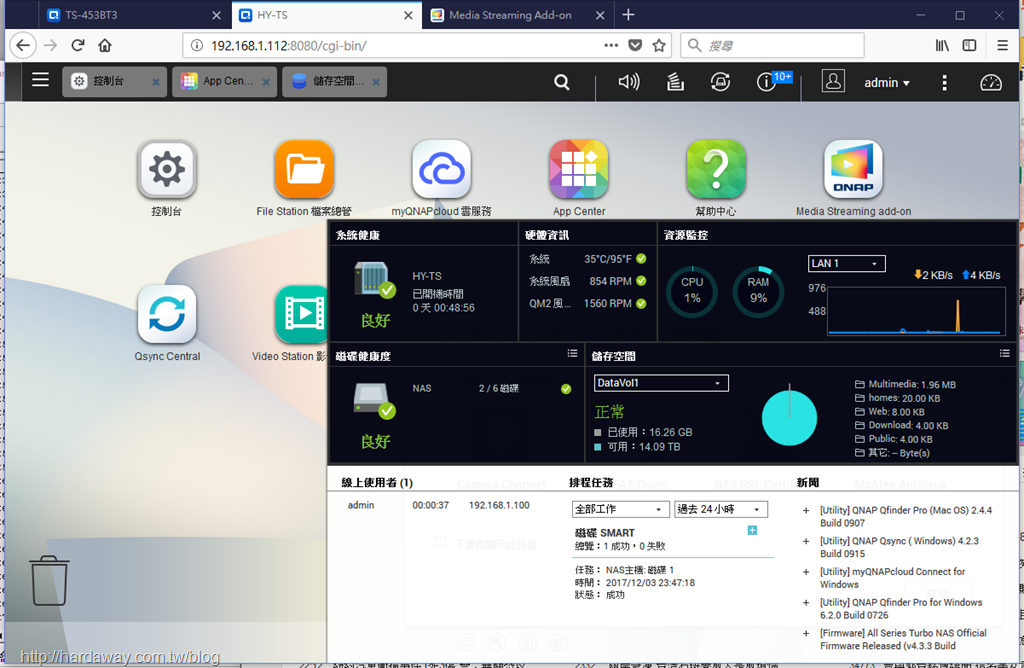Open QNAP Qfinder Pro Mac OS news link

pos(906,517)
